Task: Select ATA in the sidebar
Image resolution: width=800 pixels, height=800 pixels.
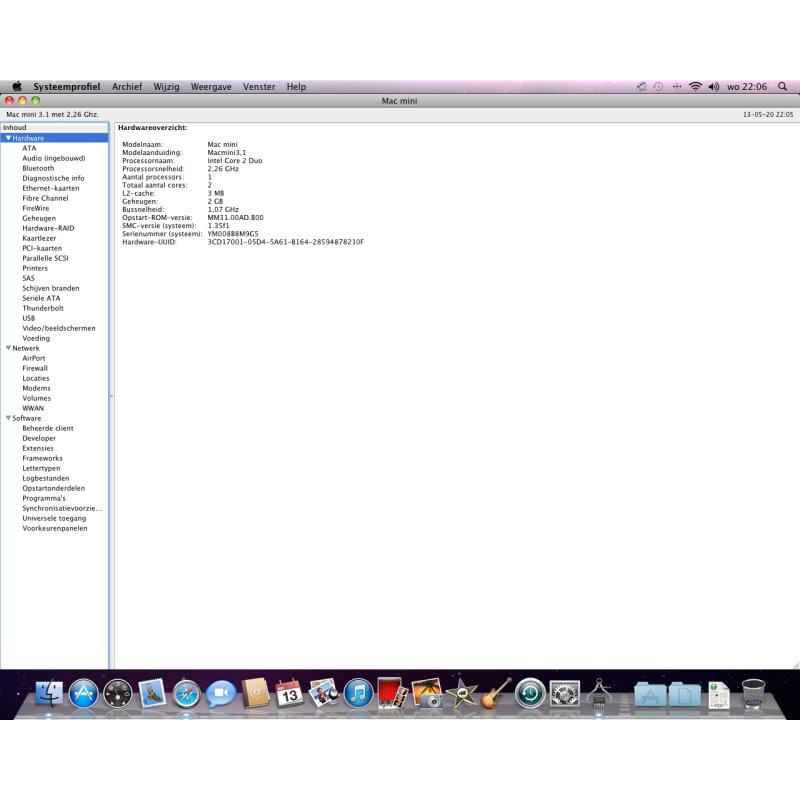Action: click(x=29, y=148)
